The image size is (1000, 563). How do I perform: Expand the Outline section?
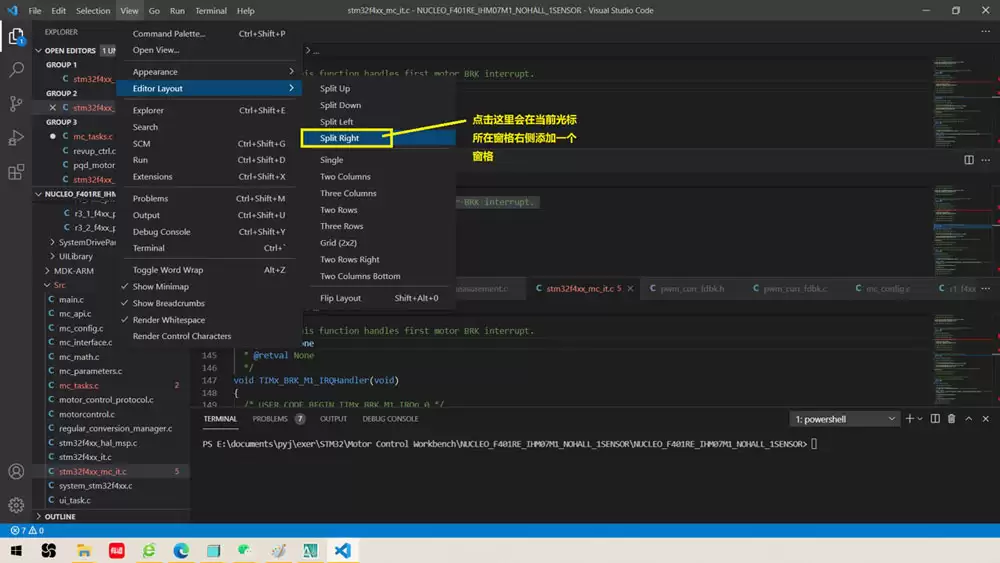(60, 516)
